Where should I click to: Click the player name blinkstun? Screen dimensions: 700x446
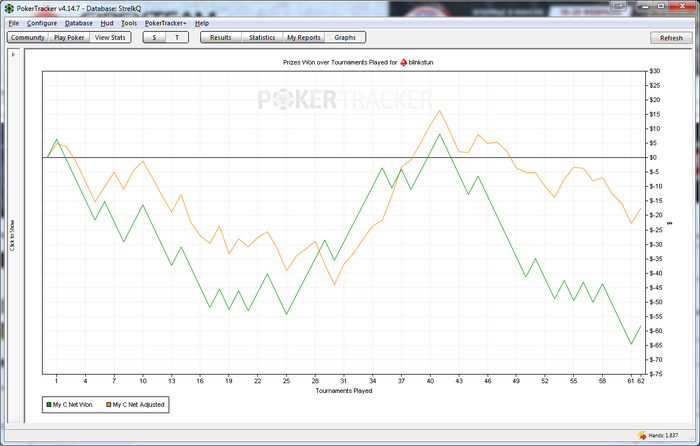tap(421, 63)
